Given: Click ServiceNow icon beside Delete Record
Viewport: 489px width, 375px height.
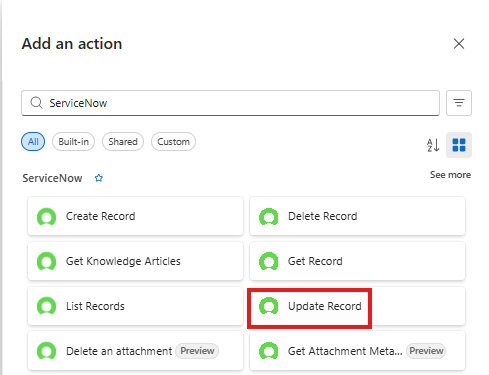Looking at the screenshot, I should pyautogui.click(x=268, y=216).
